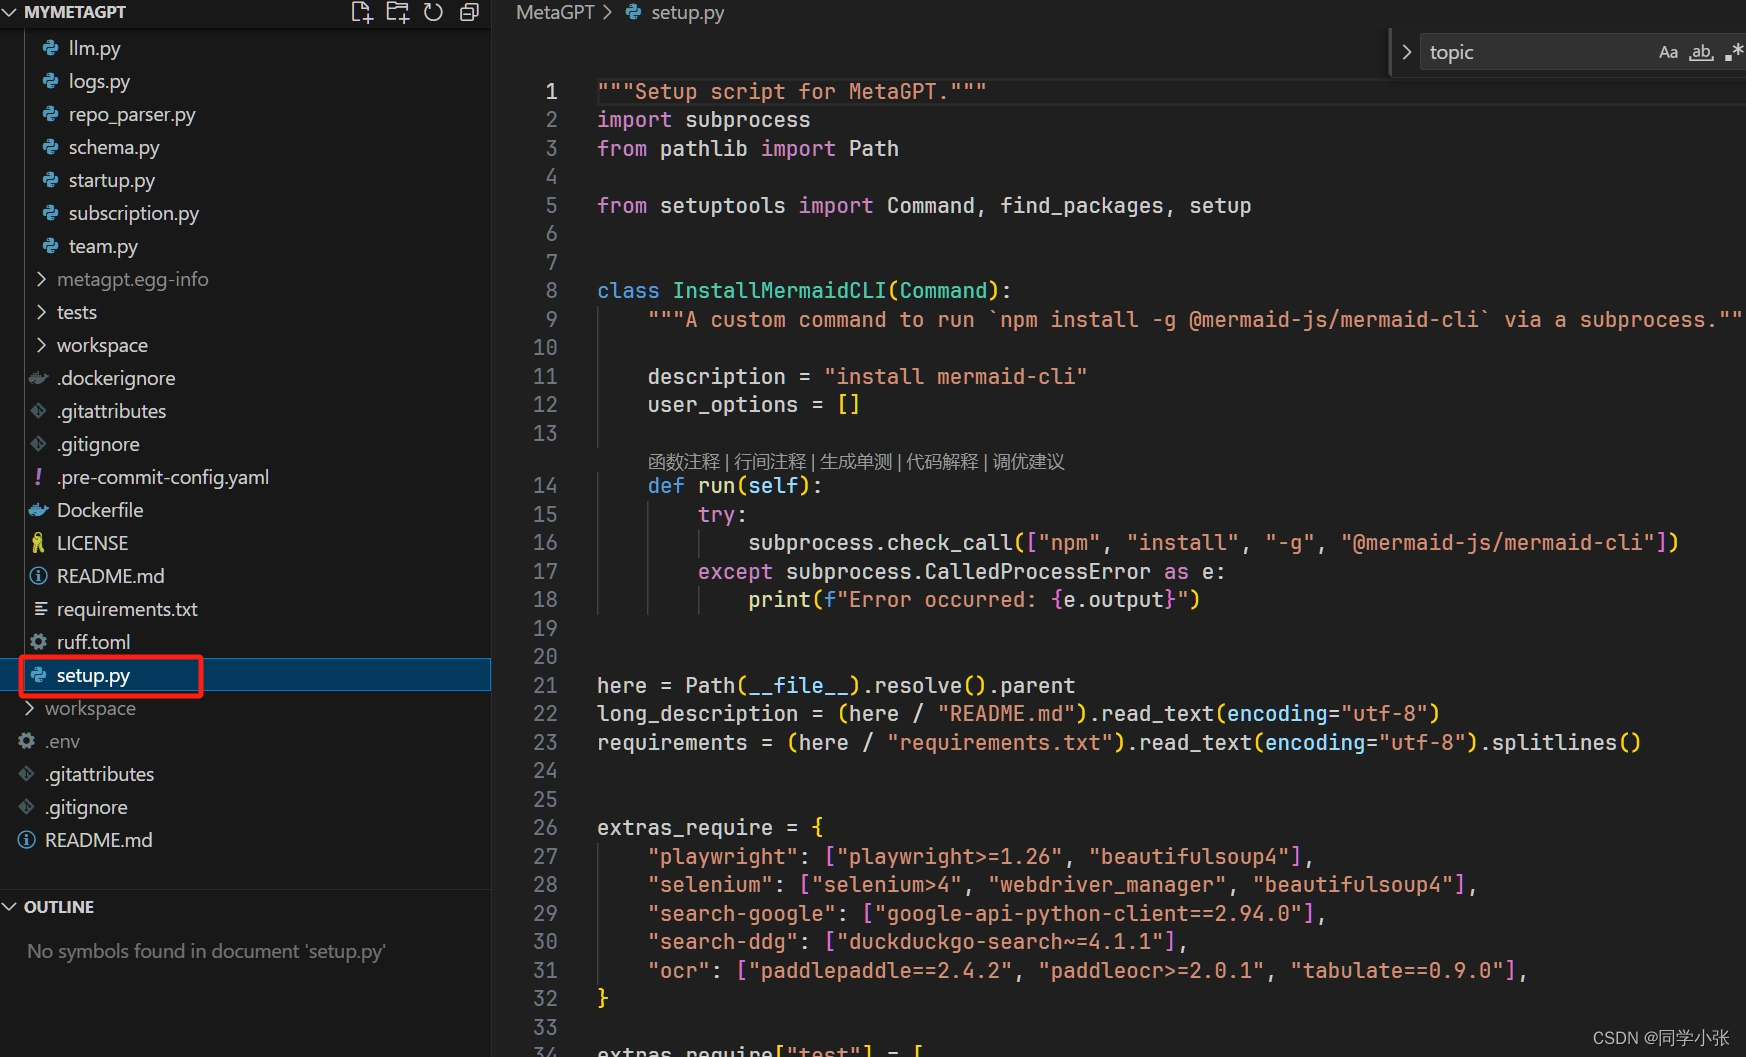Click the 行间注释 code lens link
Image resolution: width=1746 pixels, height=1057 pixels.
(769, 462)
